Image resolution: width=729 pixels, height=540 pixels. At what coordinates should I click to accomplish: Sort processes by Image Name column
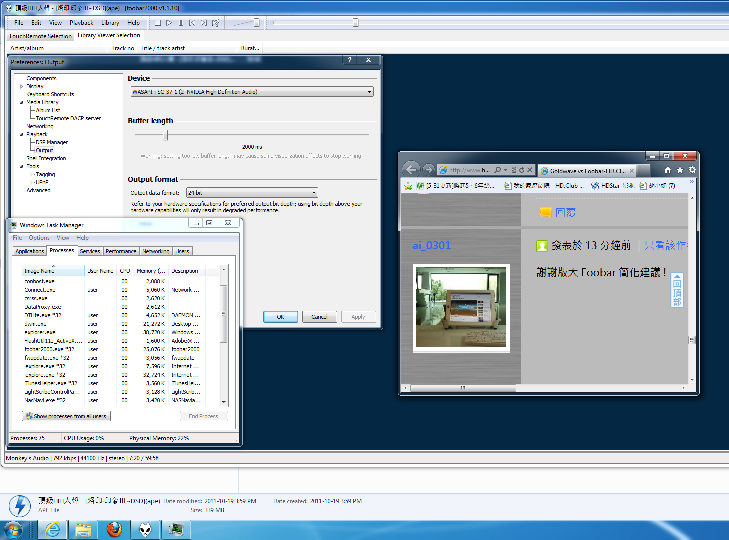[x=53, y=271]
